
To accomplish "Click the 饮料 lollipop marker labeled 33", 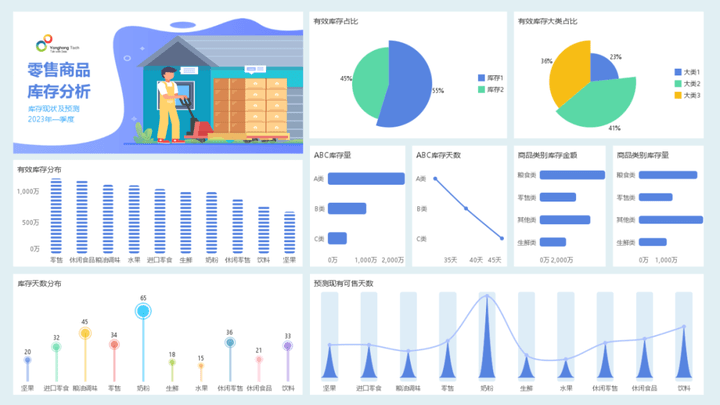I will pos(288,345).
